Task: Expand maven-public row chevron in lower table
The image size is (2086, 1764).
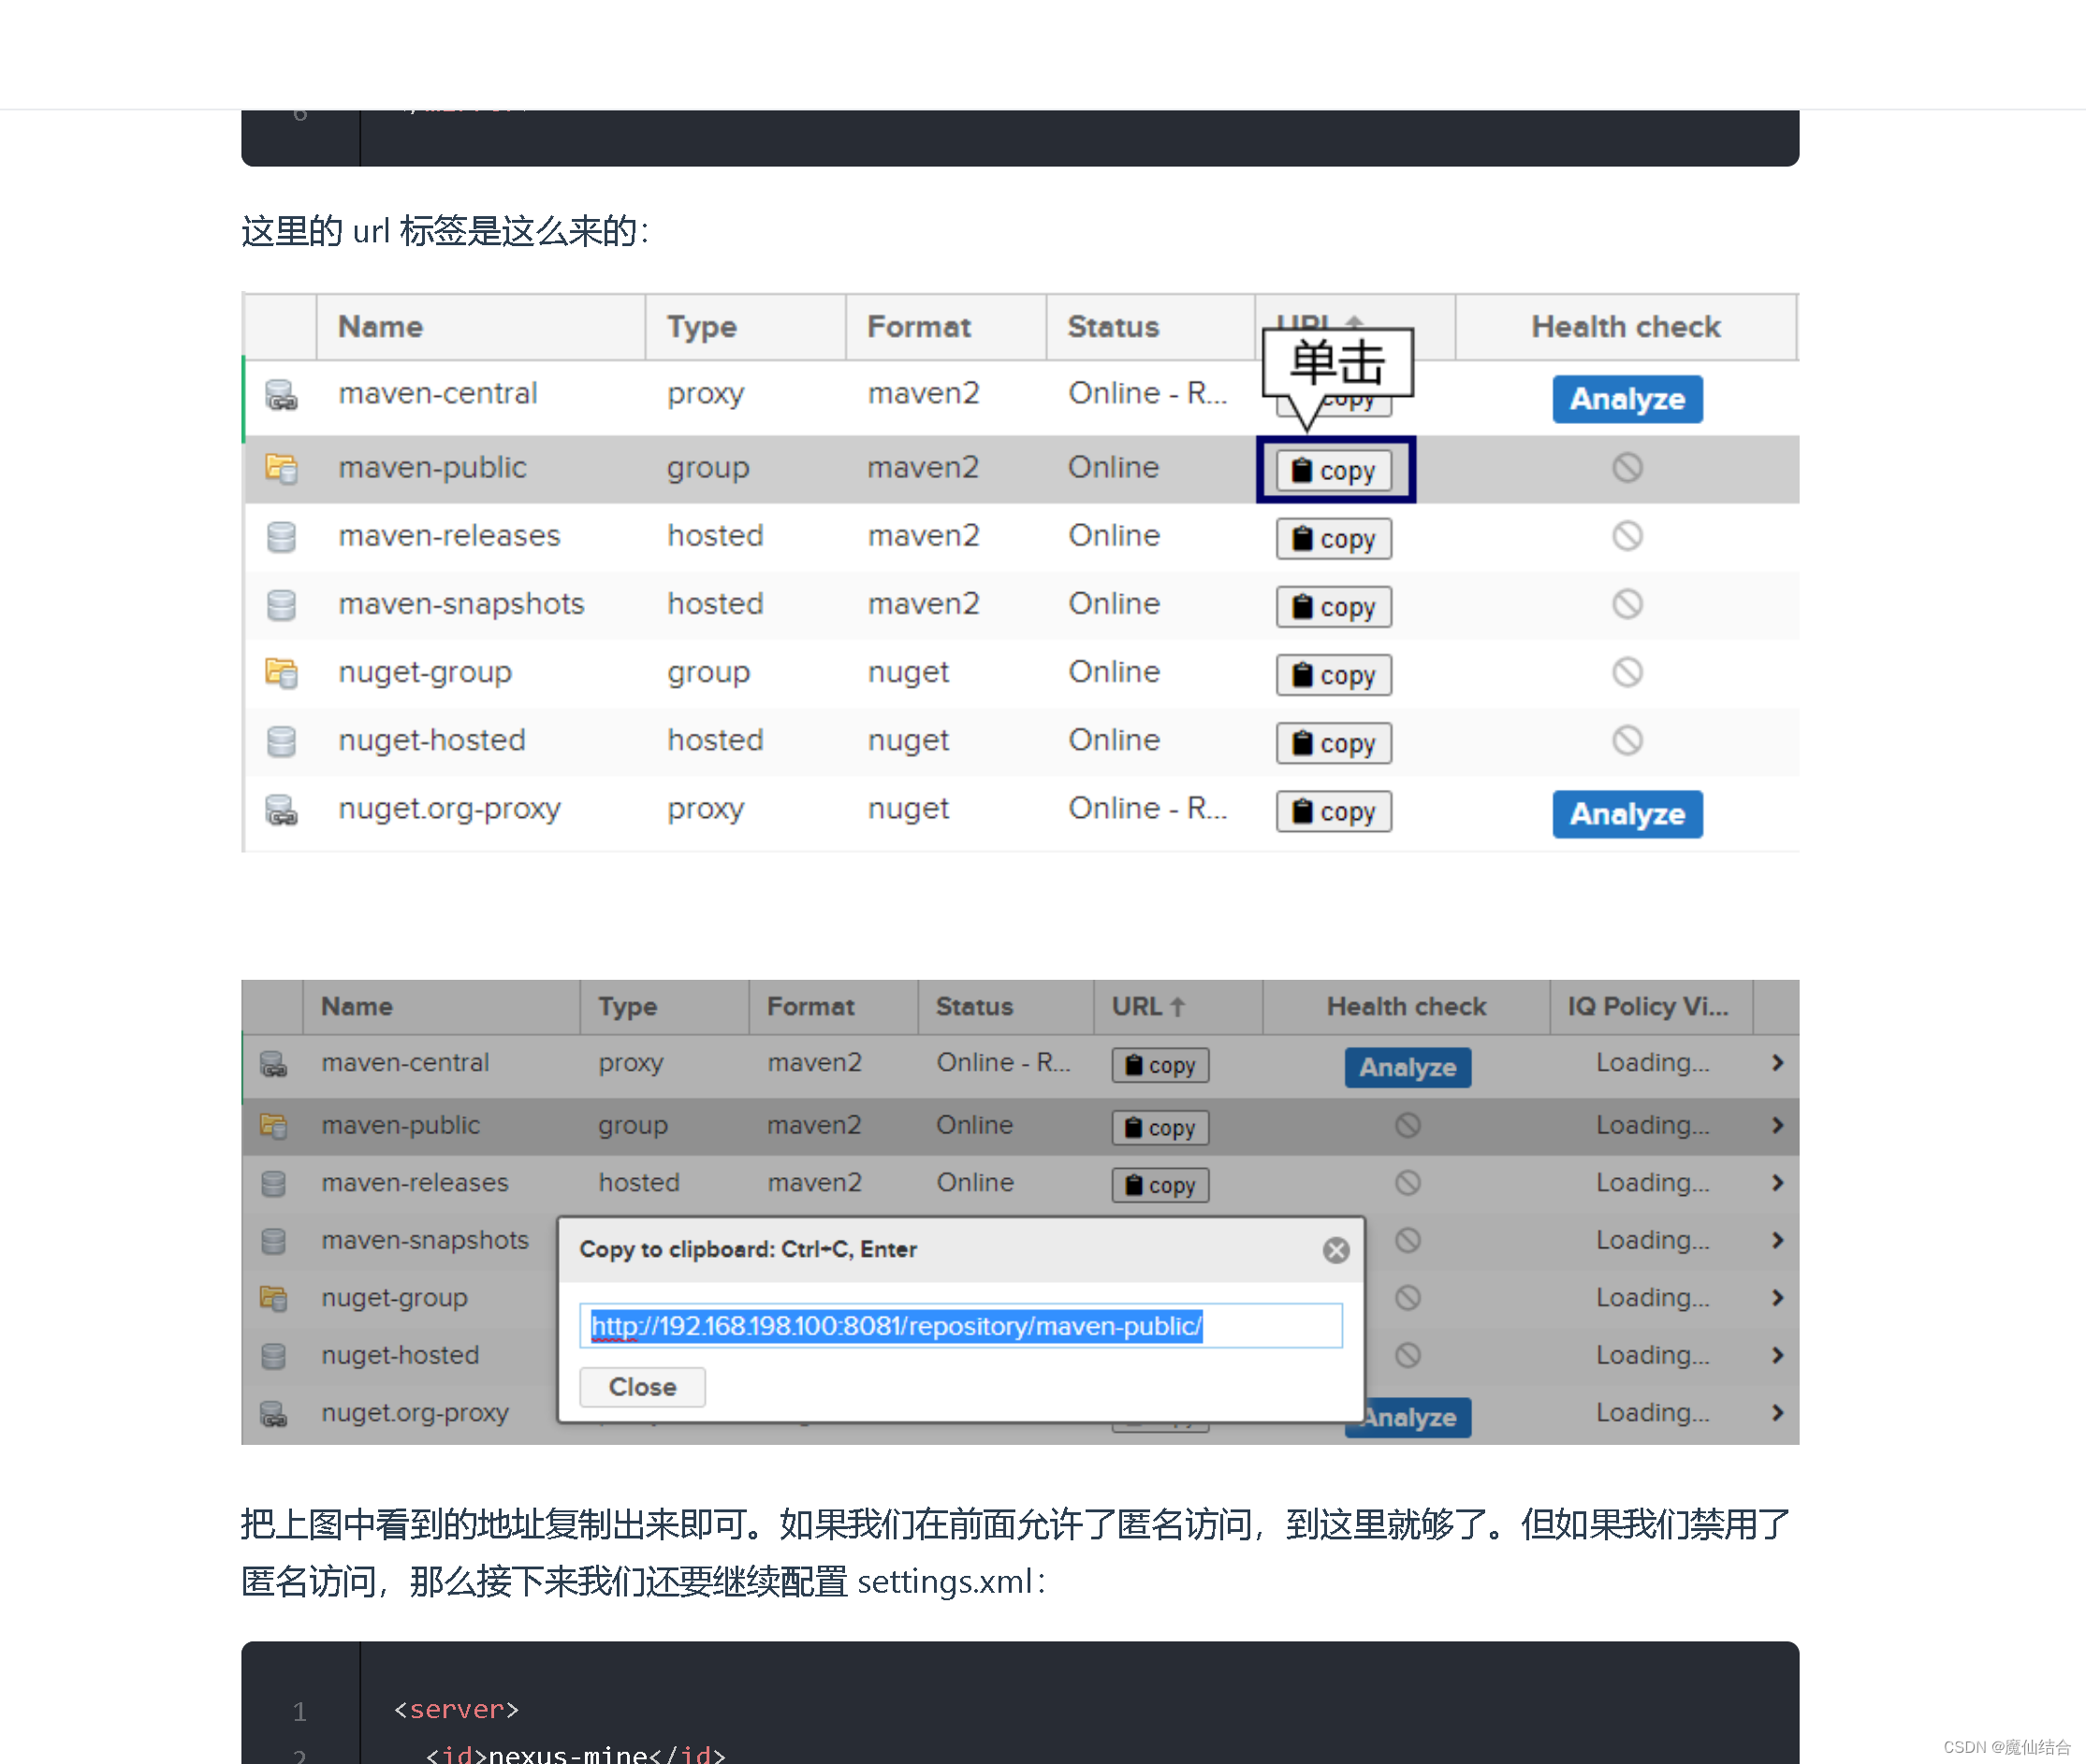Action: click(1777, 1125)
